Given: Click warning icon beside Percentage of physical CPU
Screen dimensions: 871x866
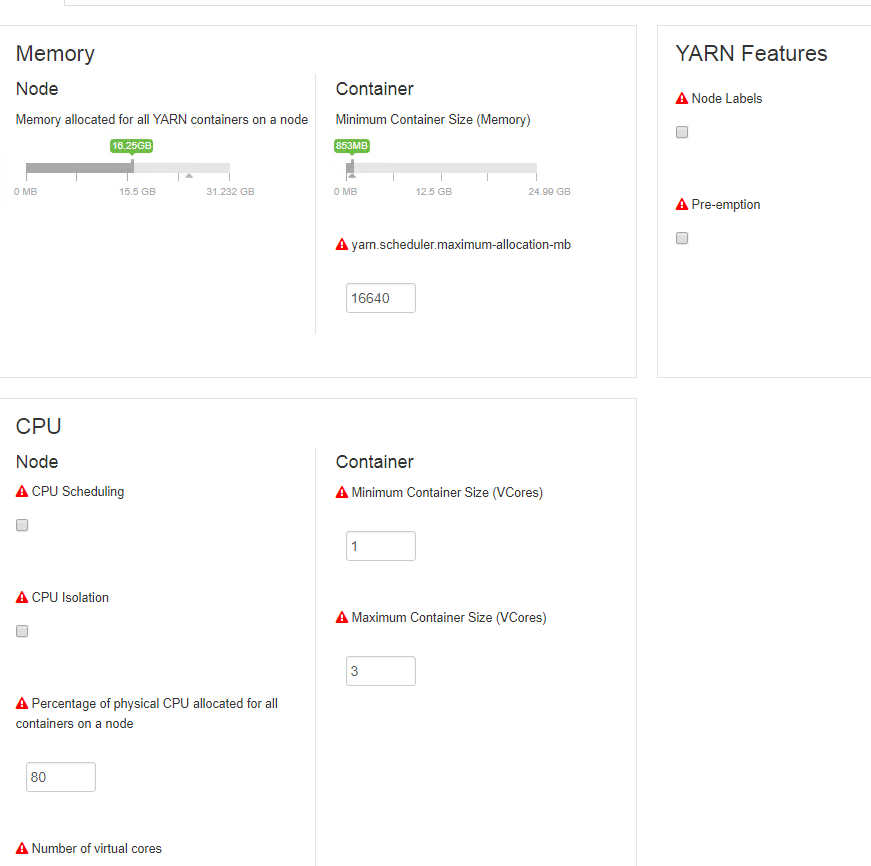Looking at the screenshot, I should [20, 703].
